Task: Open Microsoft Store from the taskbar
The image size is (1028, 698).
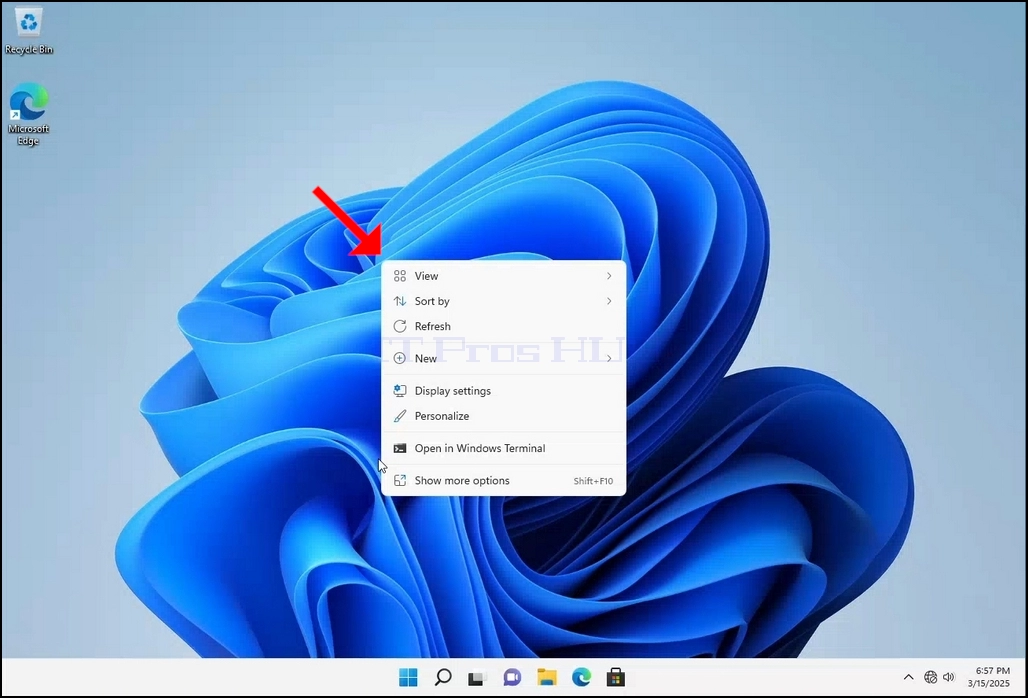Action: coord(615,677)
